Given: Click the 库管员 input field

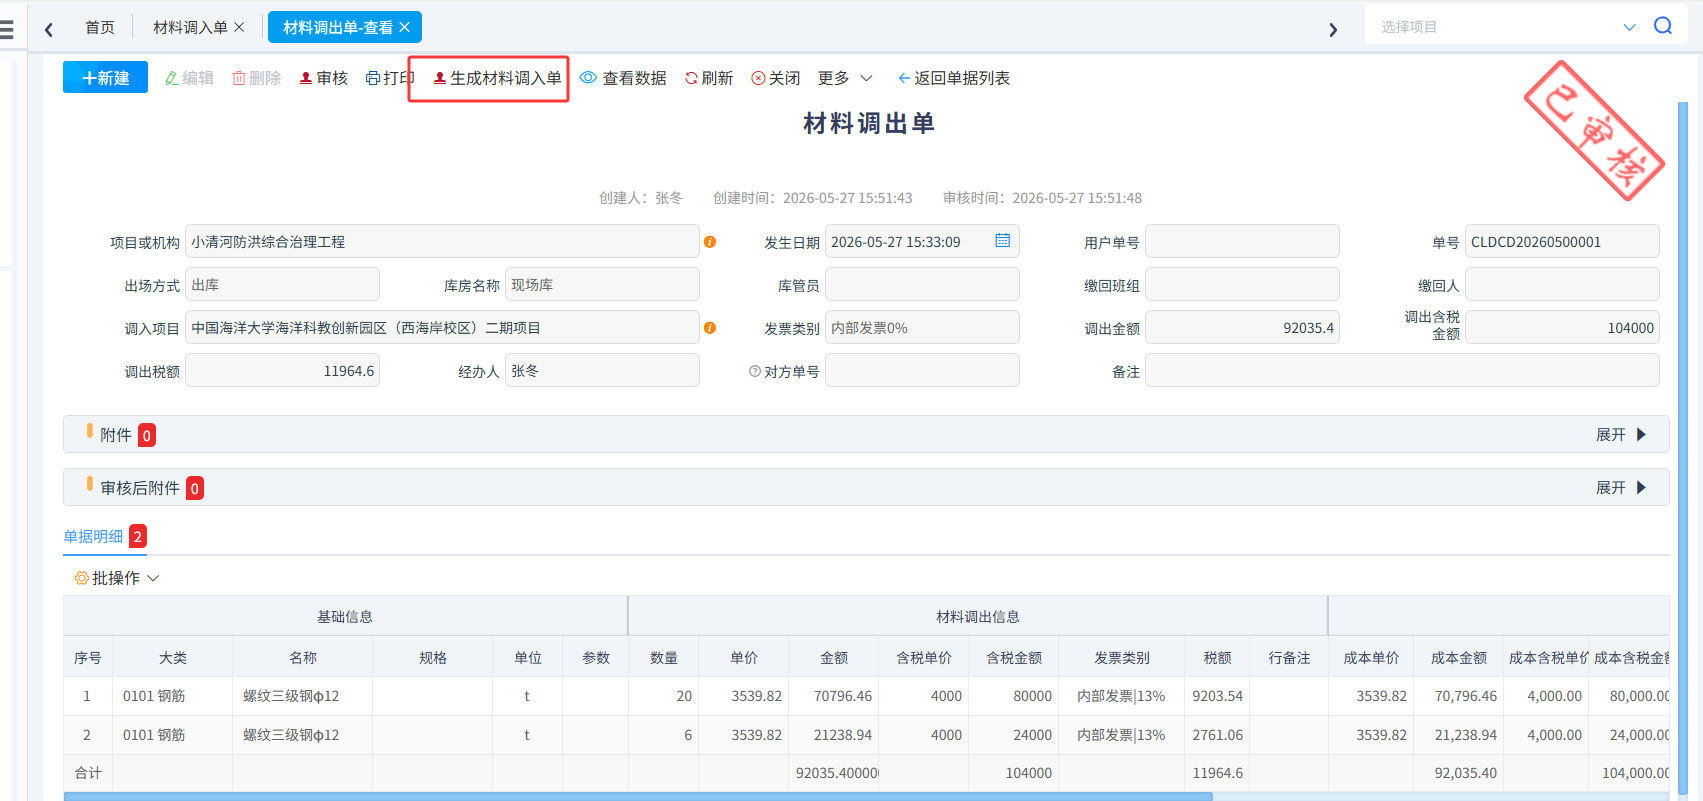Looking at the screenshot, I should tap(922, 284).
